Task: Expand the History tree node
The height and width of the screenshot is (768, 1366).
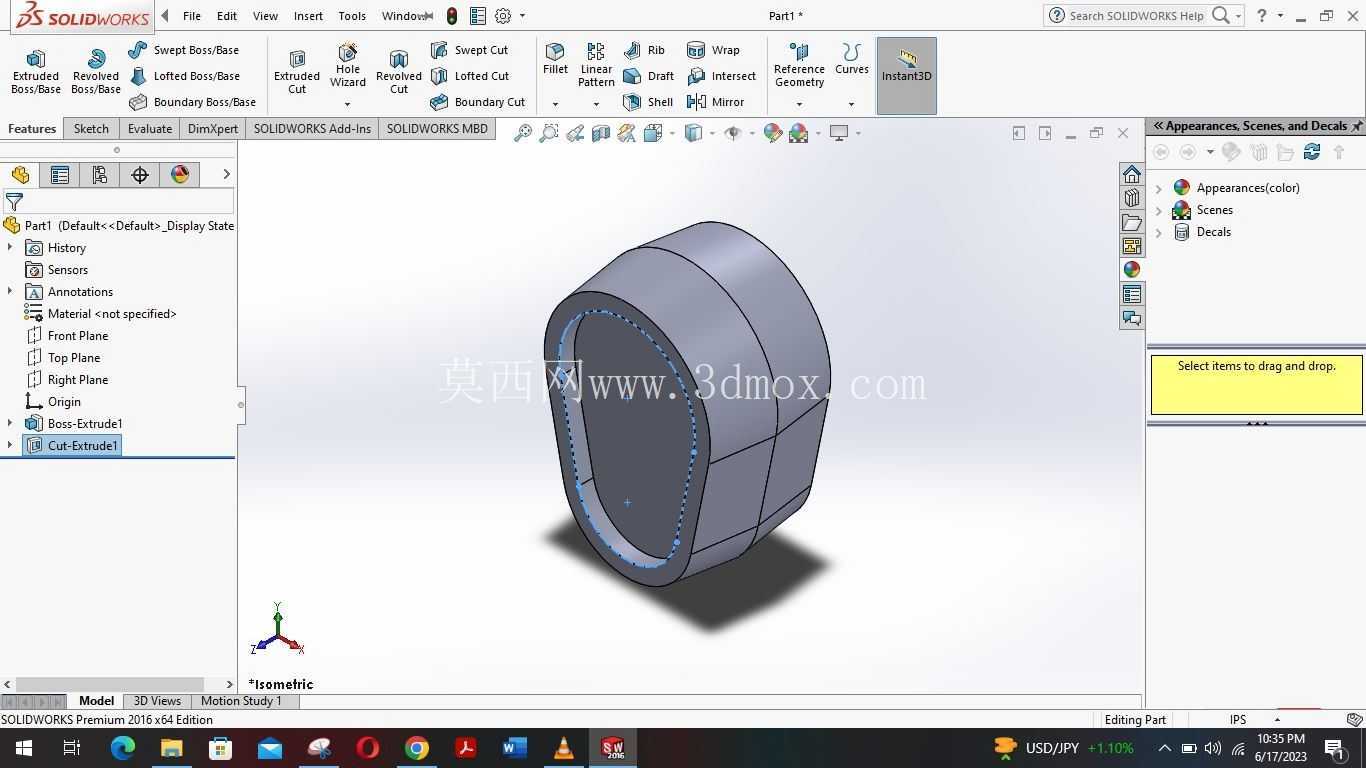Action: coord(10,248)
